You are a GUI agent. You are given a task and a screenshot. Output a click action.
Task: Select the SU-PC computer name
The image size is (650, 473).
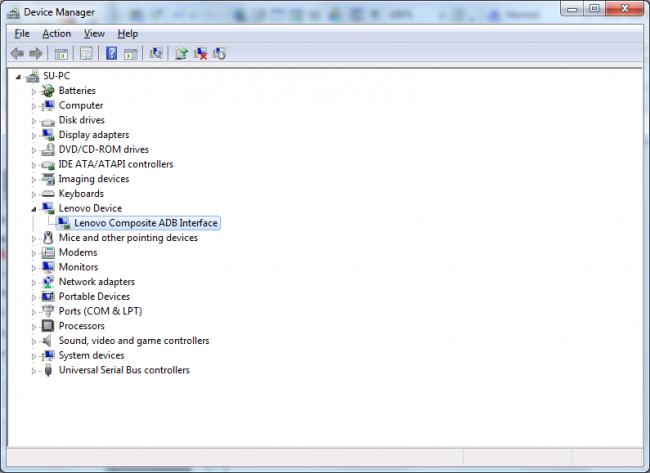57,76
